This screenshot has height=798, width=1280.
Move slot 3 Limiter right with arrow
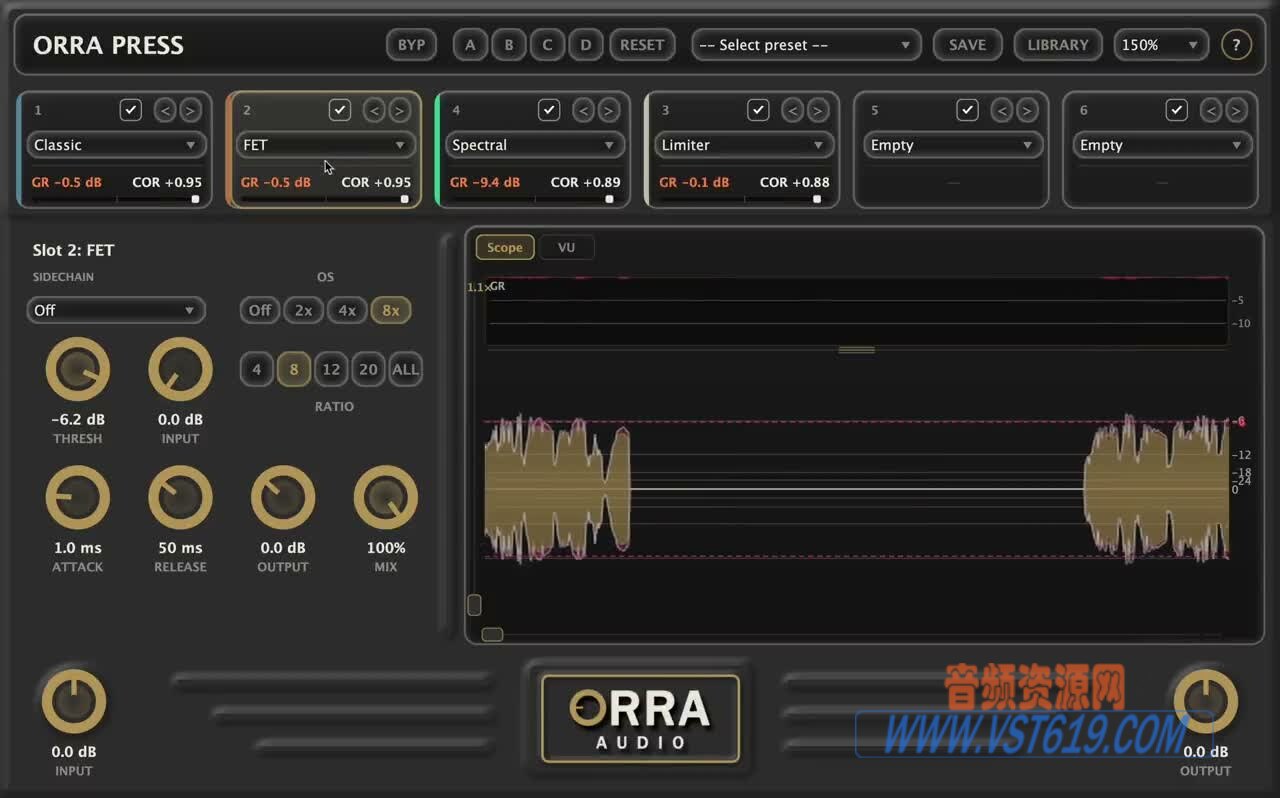tap(817, 110)
